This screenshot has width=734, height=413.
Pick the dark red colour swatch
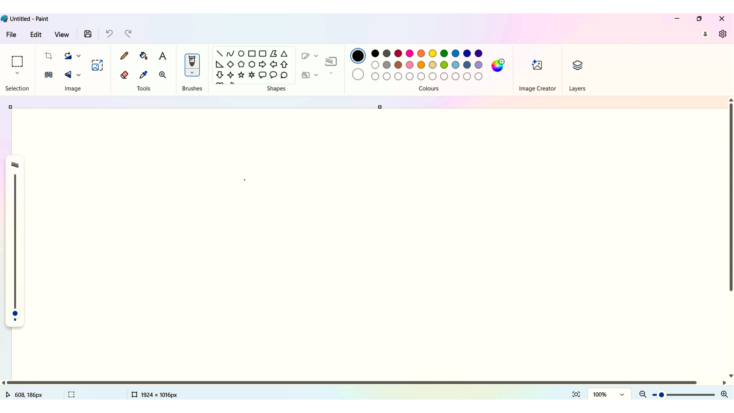tap(398, 53)
